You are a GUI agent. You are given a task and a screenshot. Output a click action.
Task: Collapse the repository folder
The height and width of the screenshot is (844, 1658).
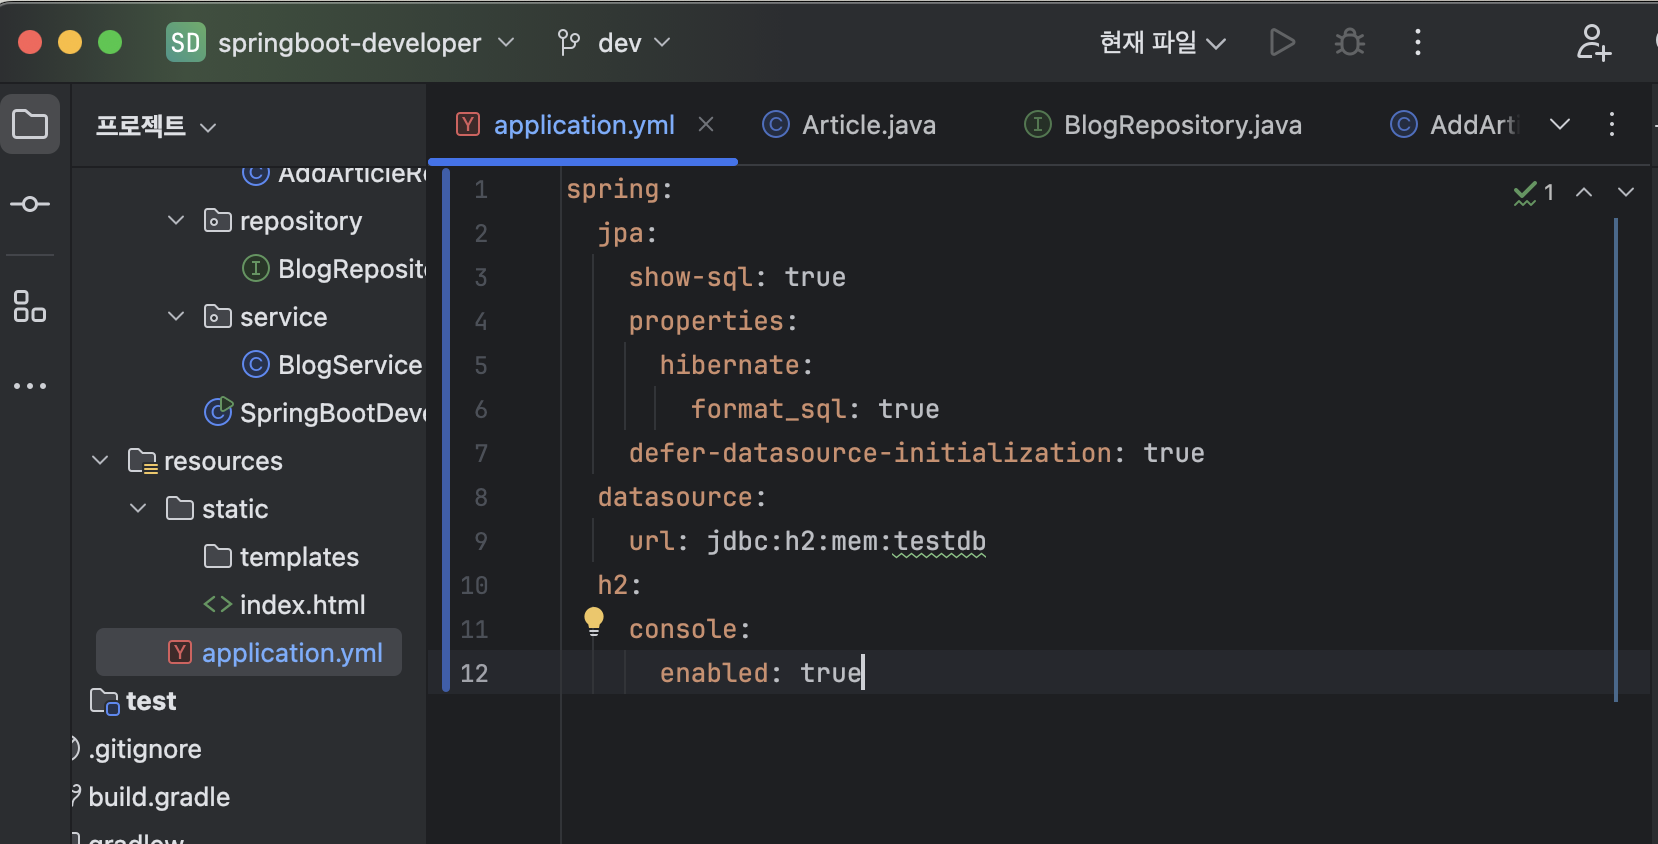click(176, 220)
